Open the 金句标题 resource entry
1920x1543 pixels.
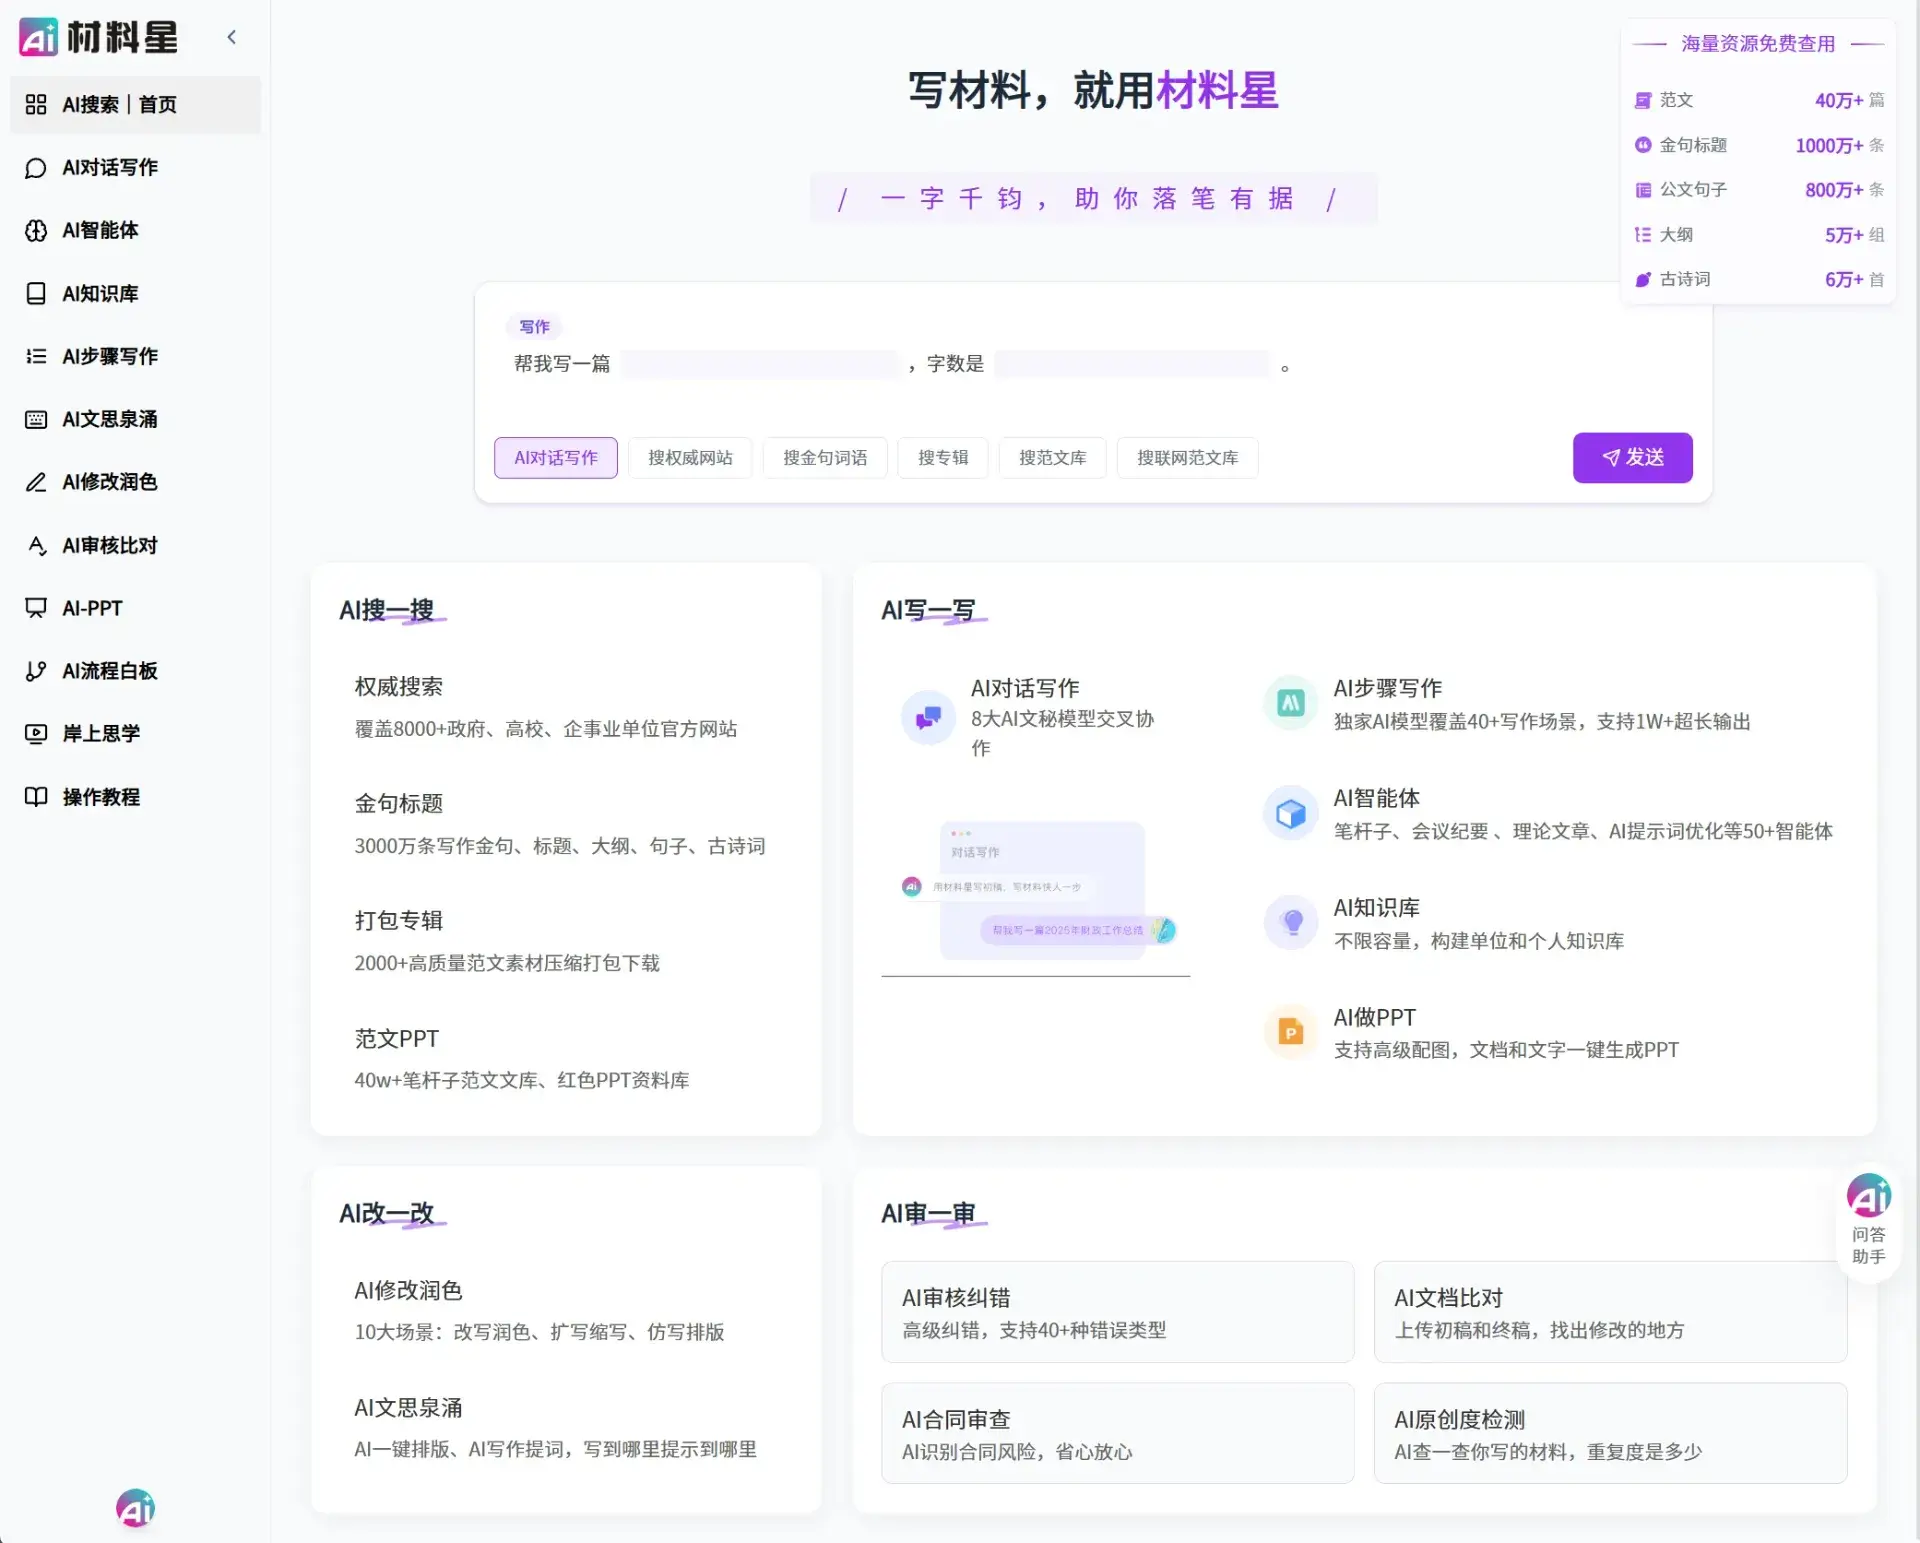1692,145
